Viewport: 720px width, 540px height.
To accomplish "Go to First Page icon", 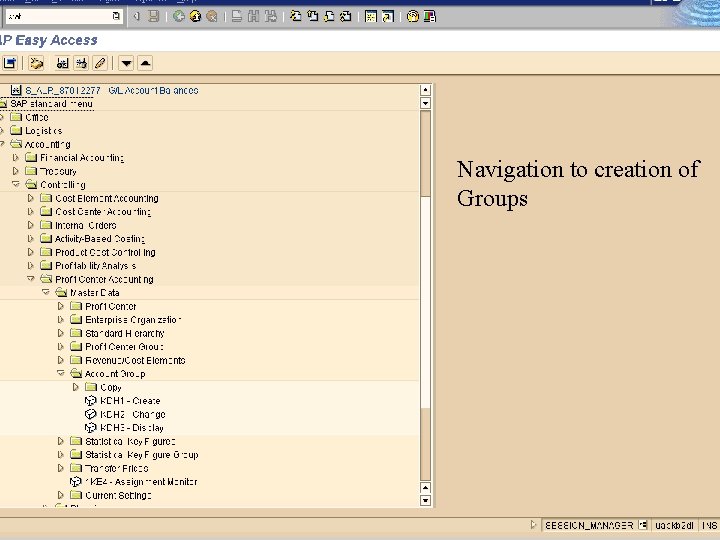I will coord(296,17).
